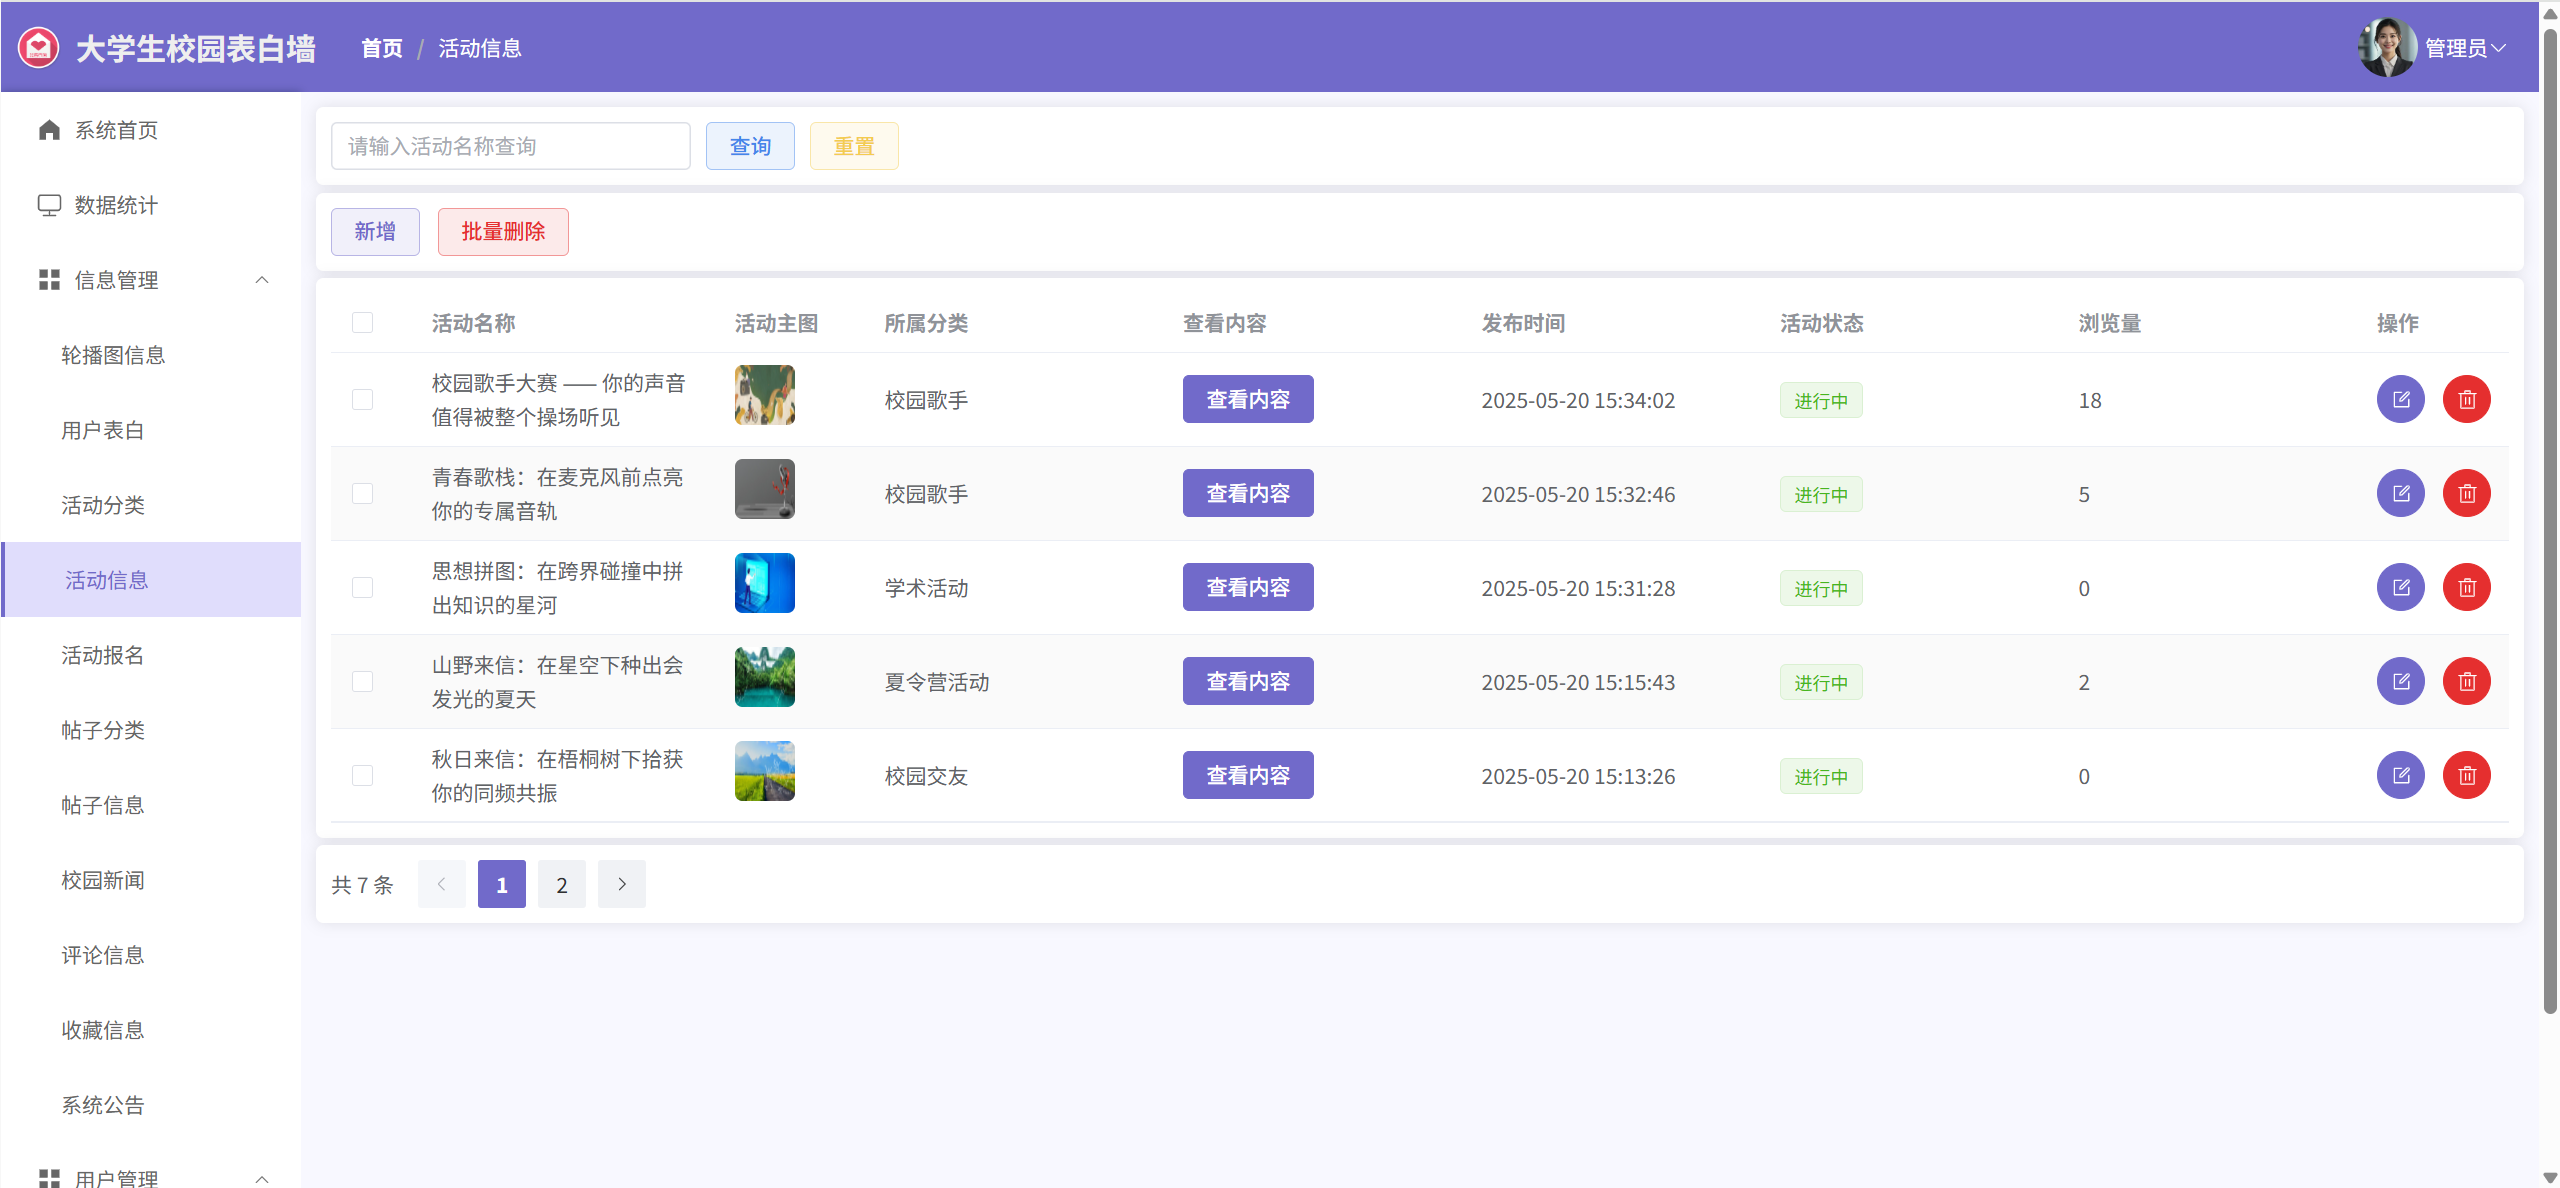Click edit icon for 思想拼图 row

click(x=2400, y=587)
